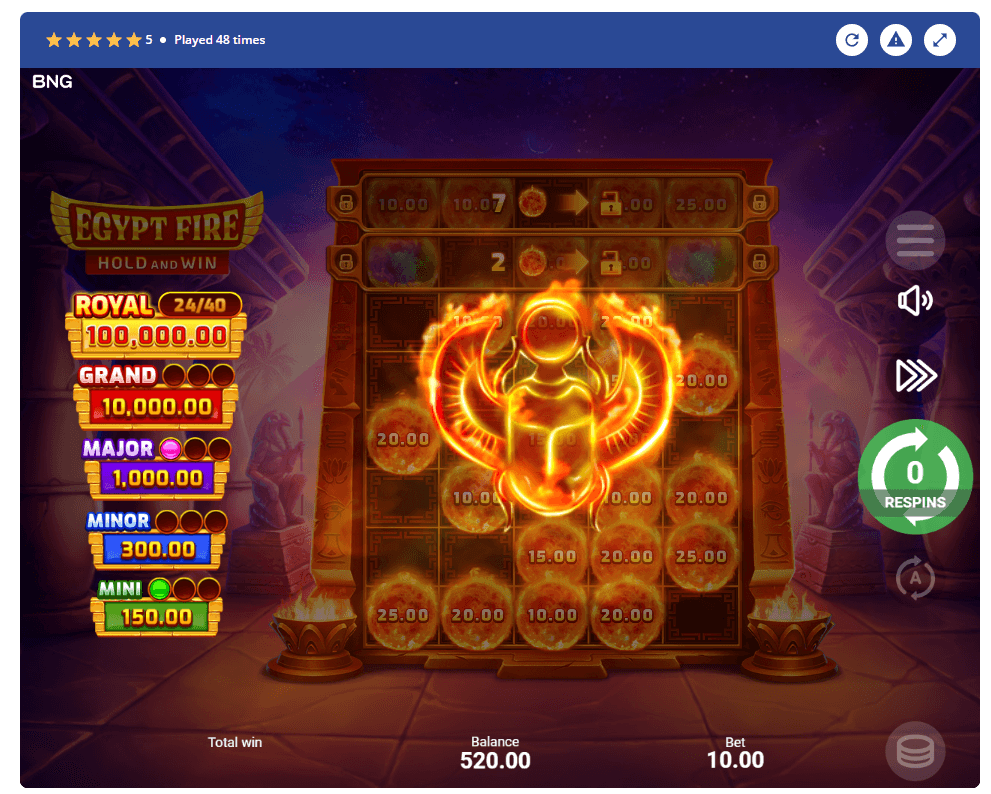
Task: Click the Major 1,000.00 jackpot panel
Action: (156, 468)
